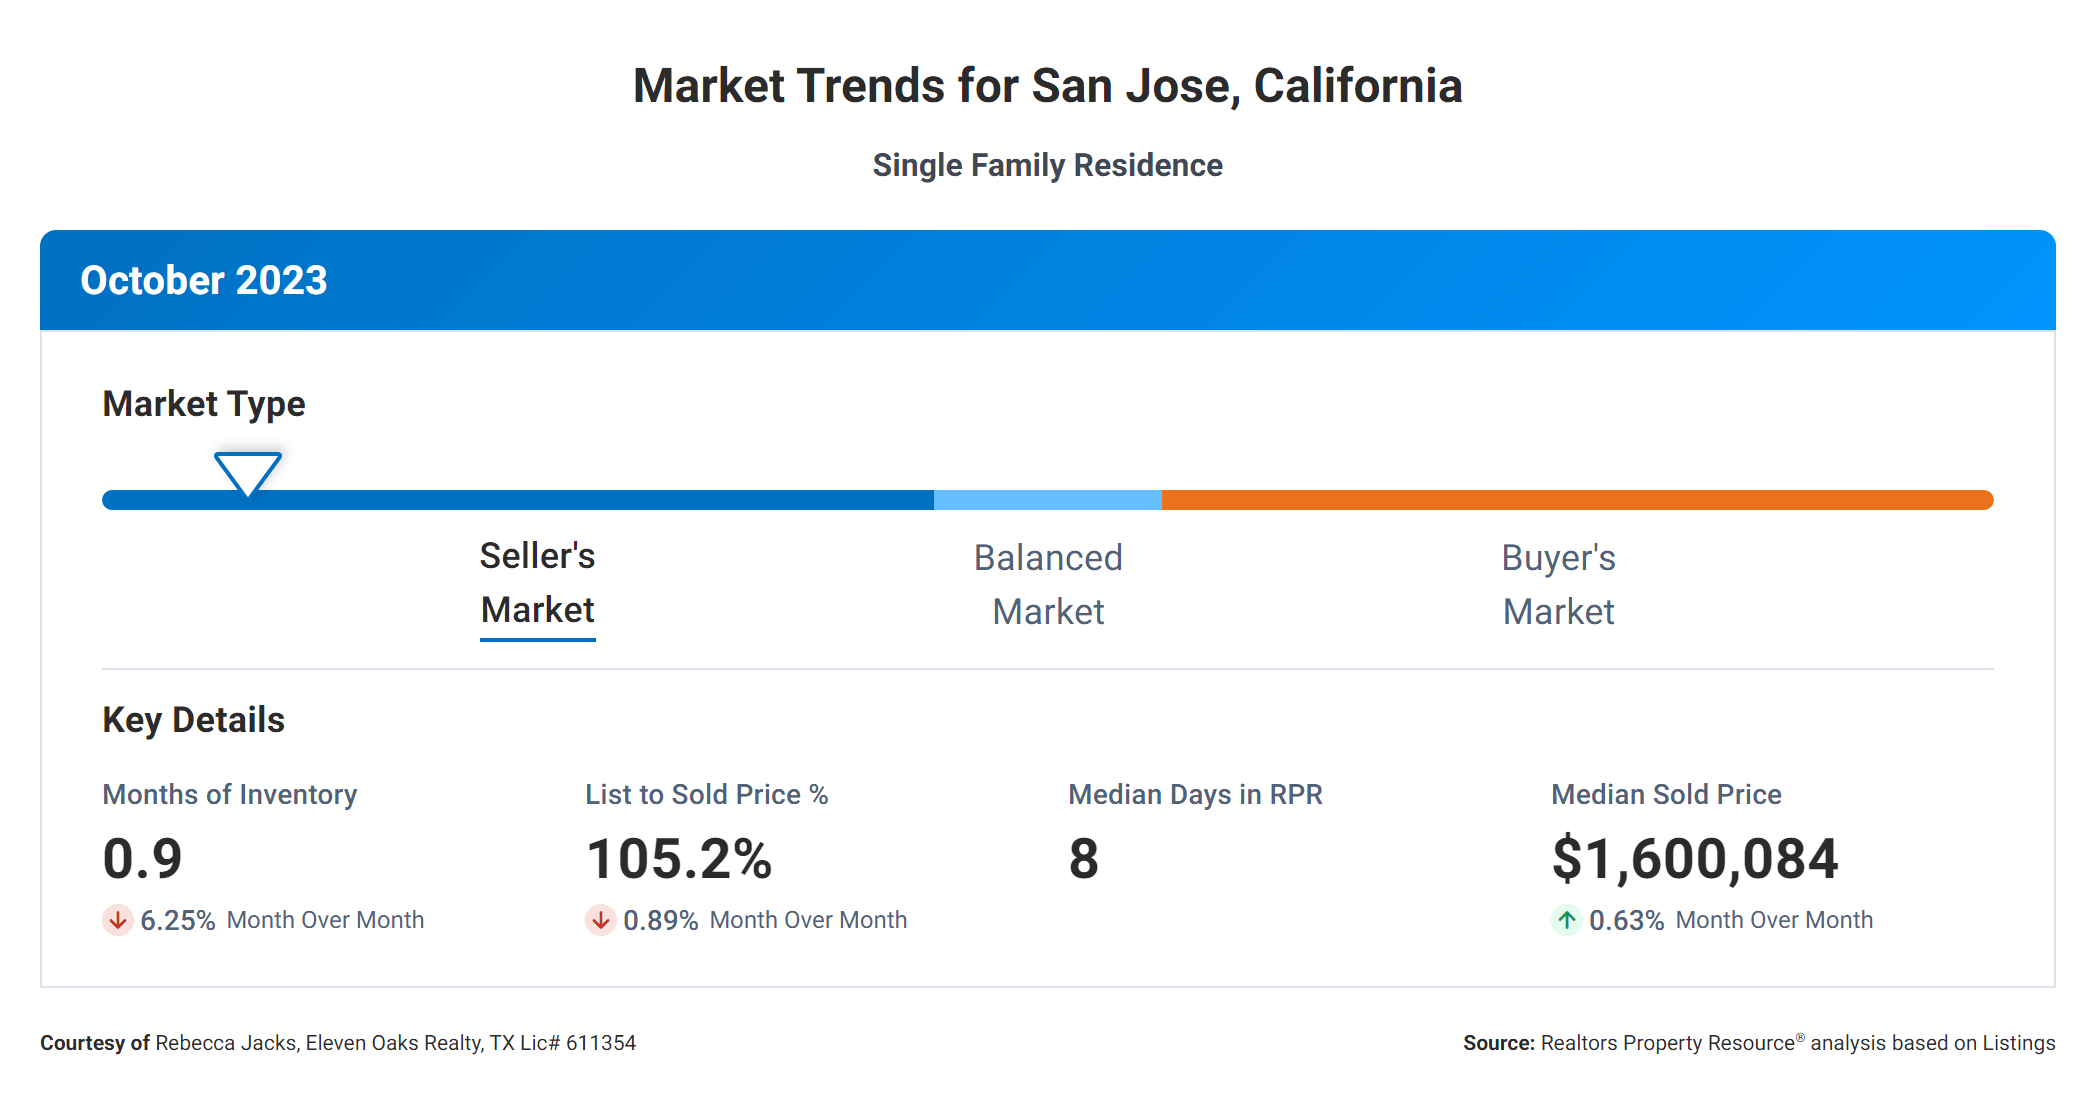2096x1100 pixels.
Task: Select the Seller's Market label
Action: (537, 584)
